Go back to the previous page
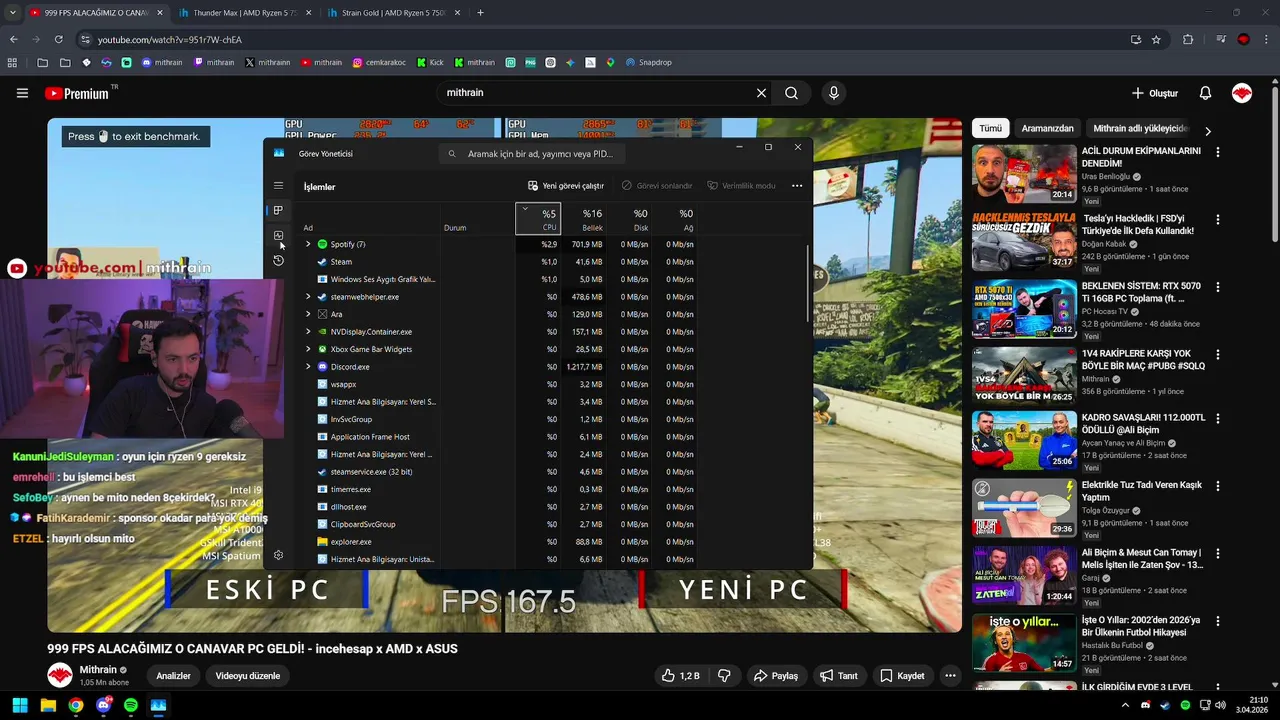The width and height of the screenshot is (1280, 720). (13, 39)
